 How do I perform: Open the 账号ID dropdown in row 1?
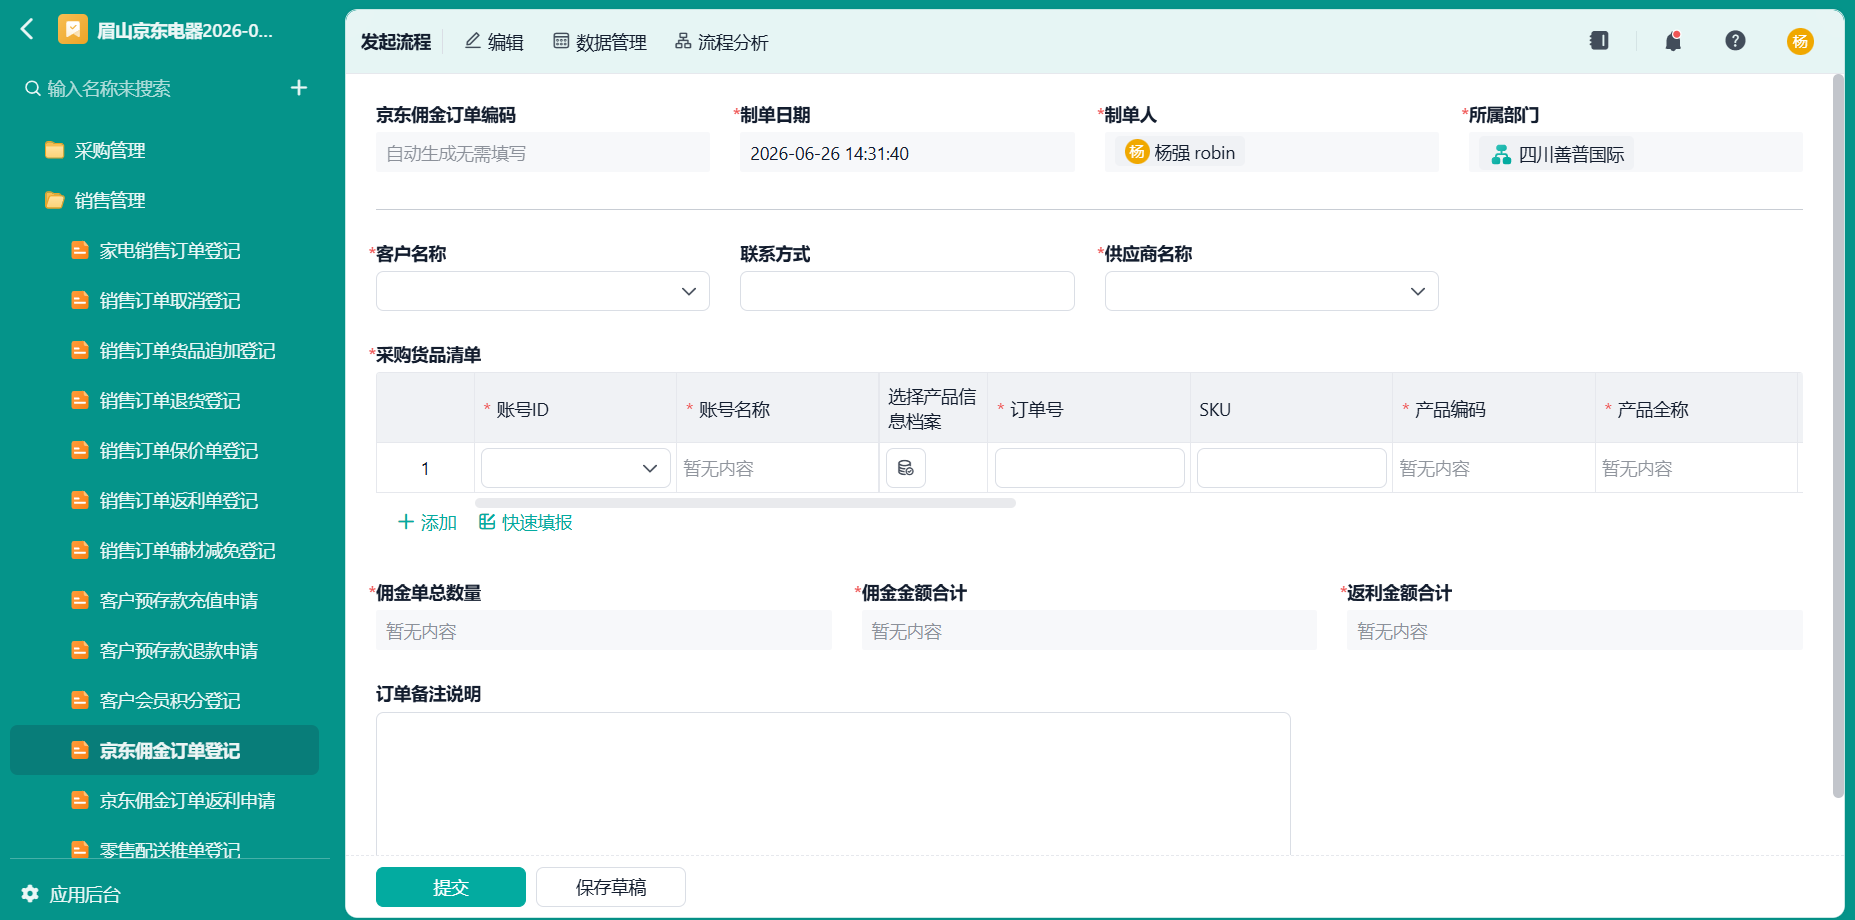tap(576, 468)
